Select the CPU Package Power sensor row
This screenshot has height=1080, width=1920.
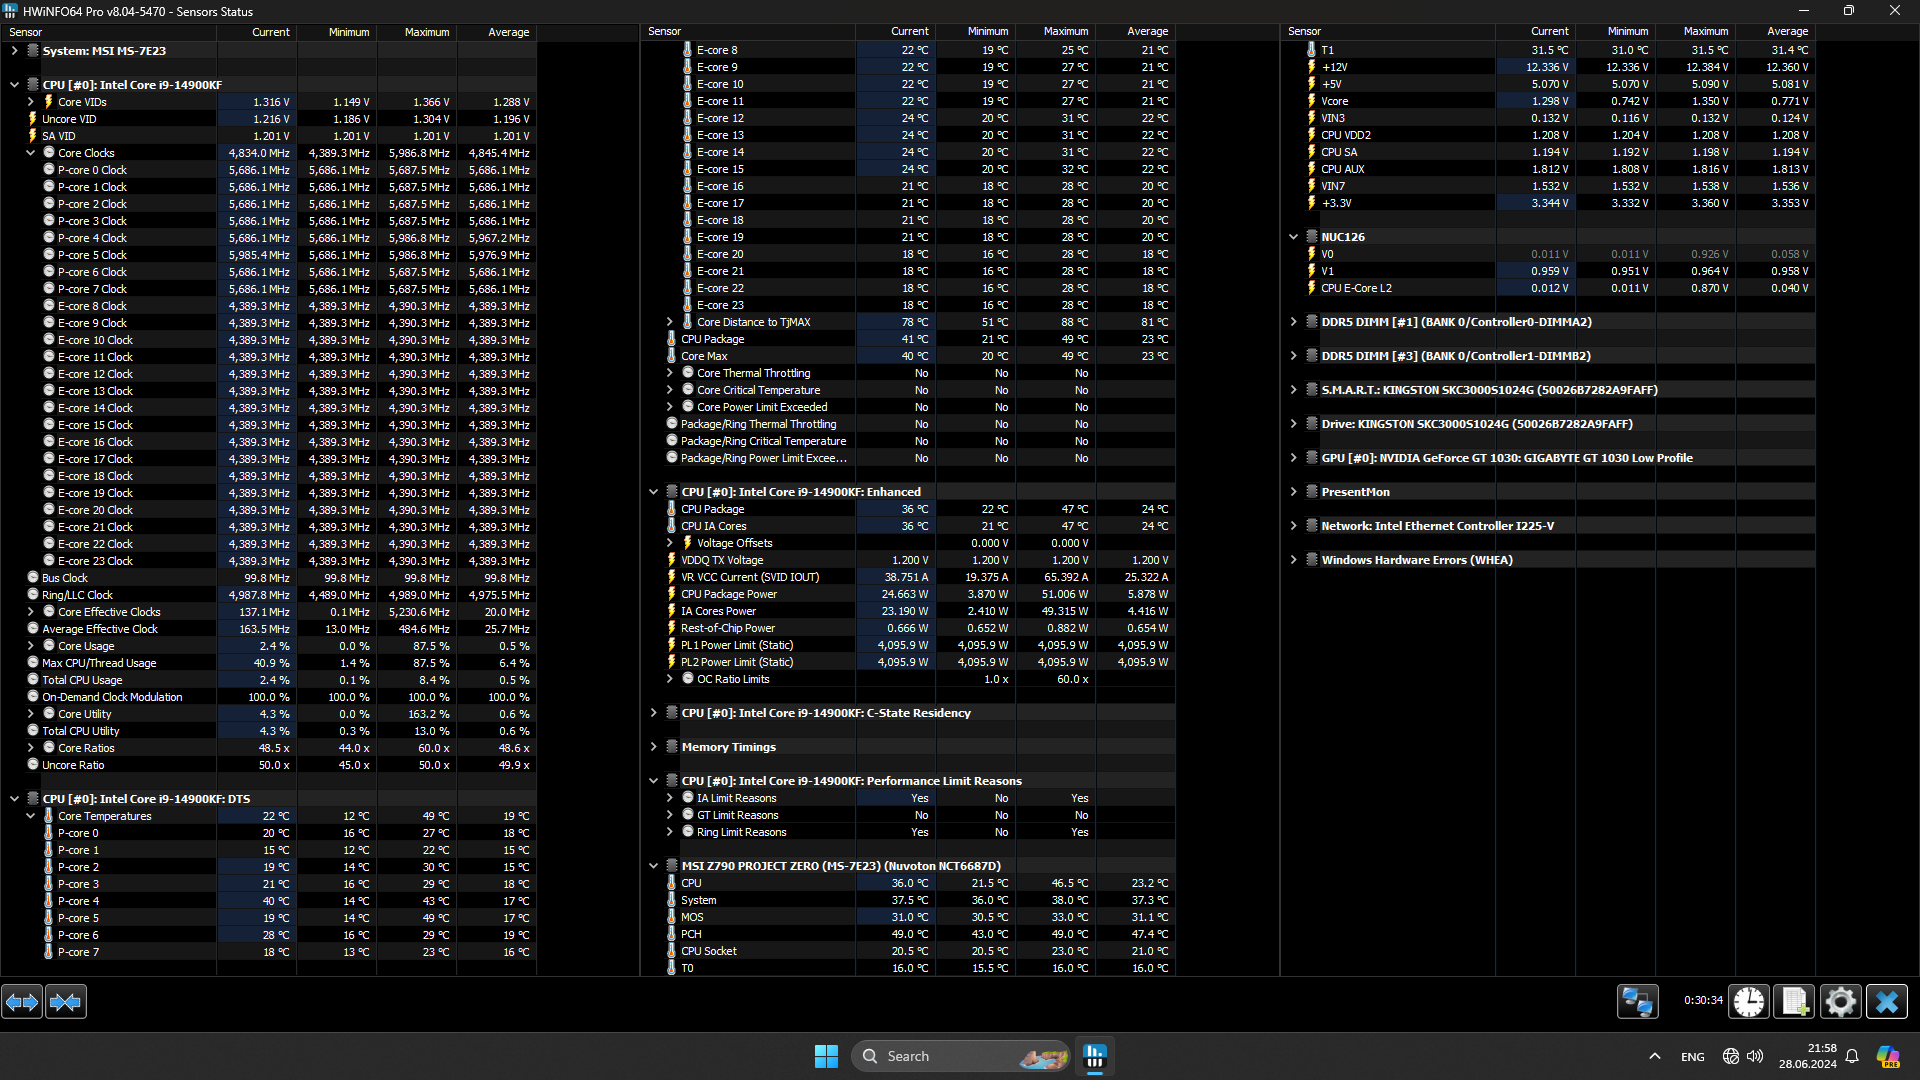click(x=729, y=594)
